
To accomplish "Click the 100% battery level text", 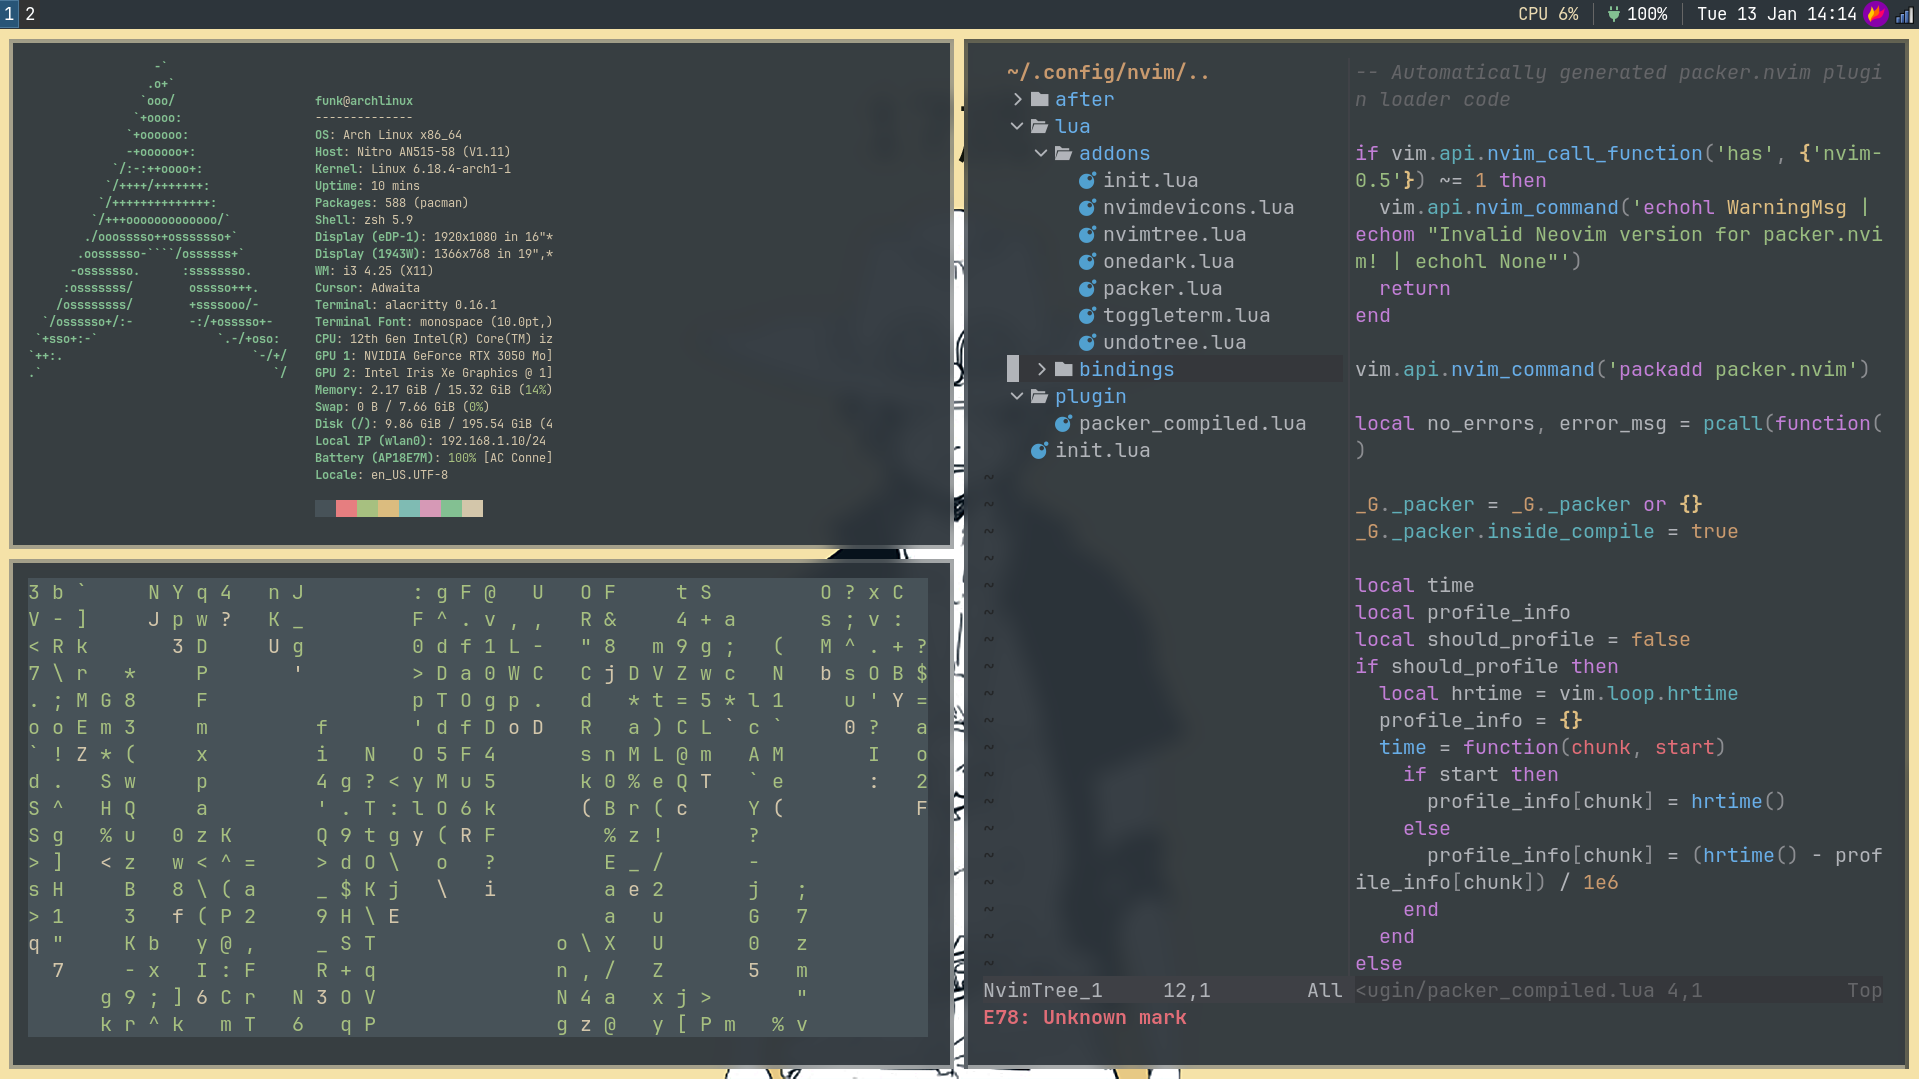I will click(1647, 14).
